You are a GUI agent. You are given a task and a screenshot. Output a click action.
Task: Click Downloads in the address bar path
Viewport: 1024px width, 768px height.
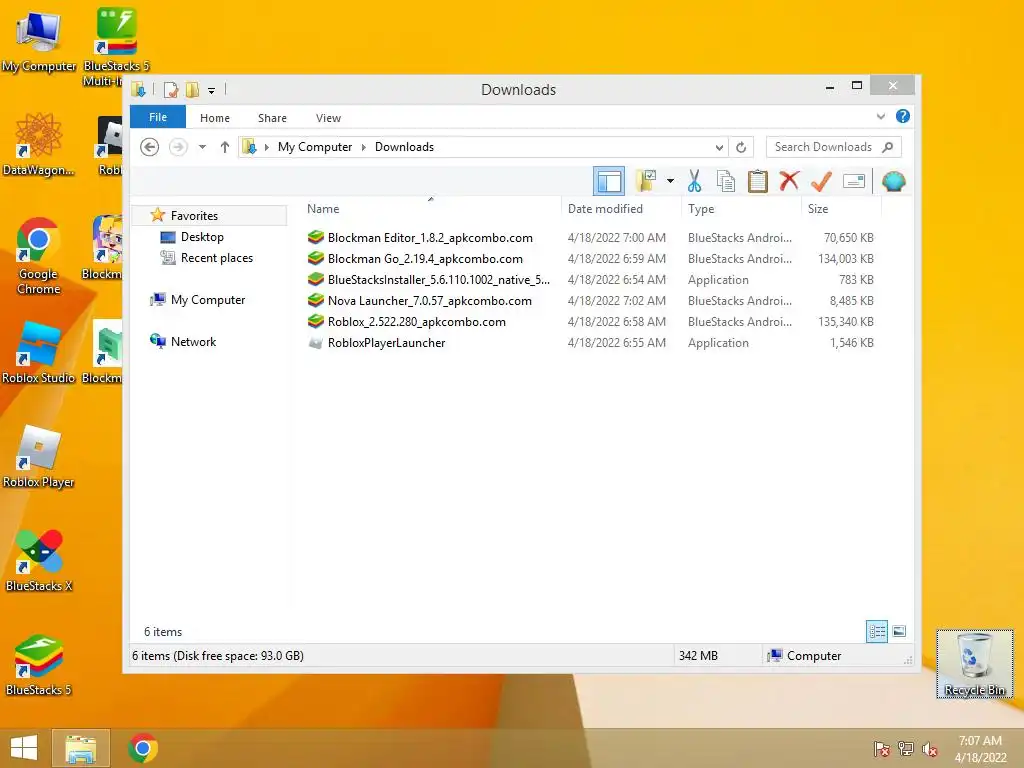(x=404, y=147)
